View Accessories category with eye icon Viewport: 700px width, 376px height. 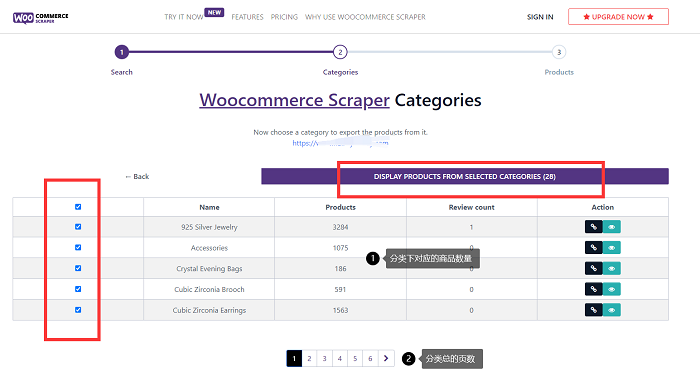pyautogui.click(x=612, y=247)
